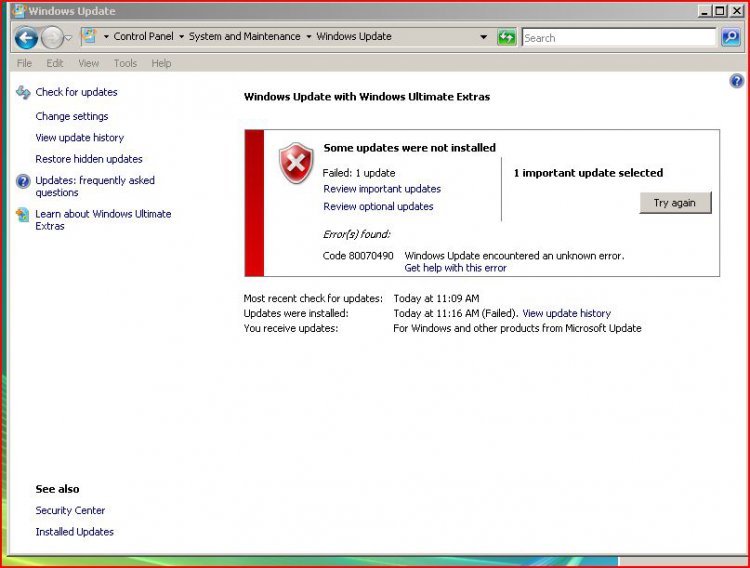Image resolution: width=750 pixels, height=568 pixels.
Task: Click the Windows Update title bar icon
Action: pyautogui.click(x=19, y=11)
